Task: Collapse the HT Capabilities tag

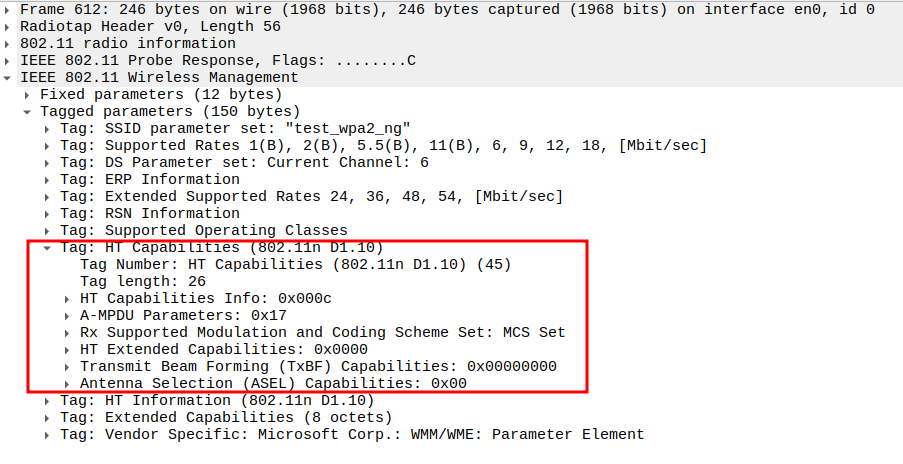Action: click(48, 247)
